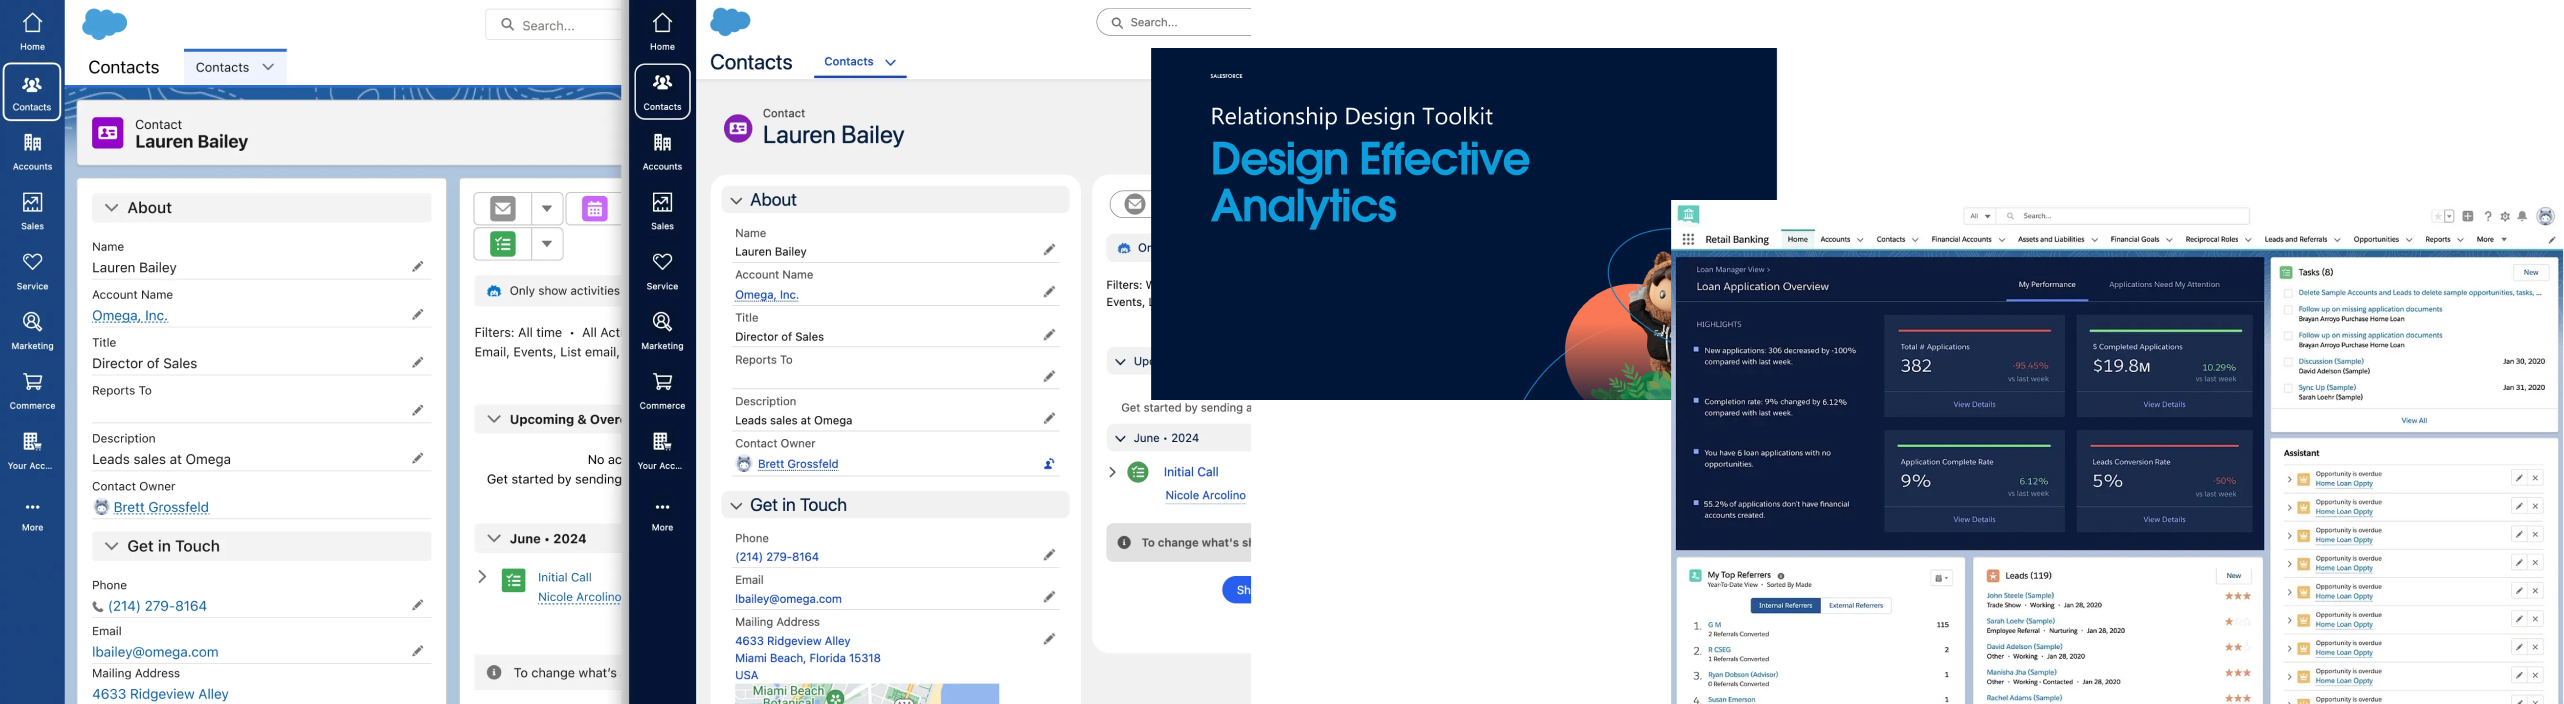Viewport: 2564px width, 704px height.
Task: Open App Launcher grid in Retail Banking
Action: [1688, 240]
